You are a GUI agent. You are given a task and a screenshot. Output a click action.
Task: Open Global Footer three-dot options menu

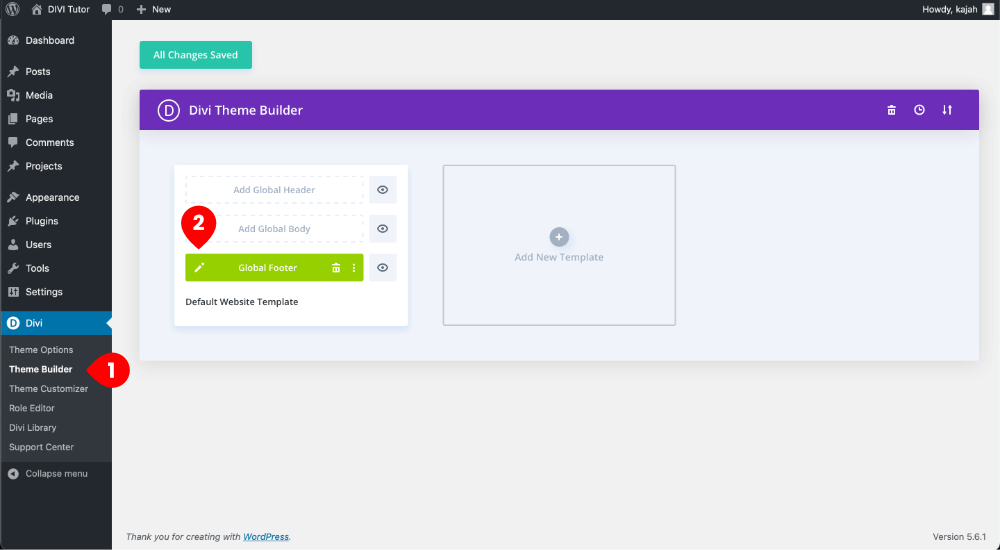[x=354, y=268]
